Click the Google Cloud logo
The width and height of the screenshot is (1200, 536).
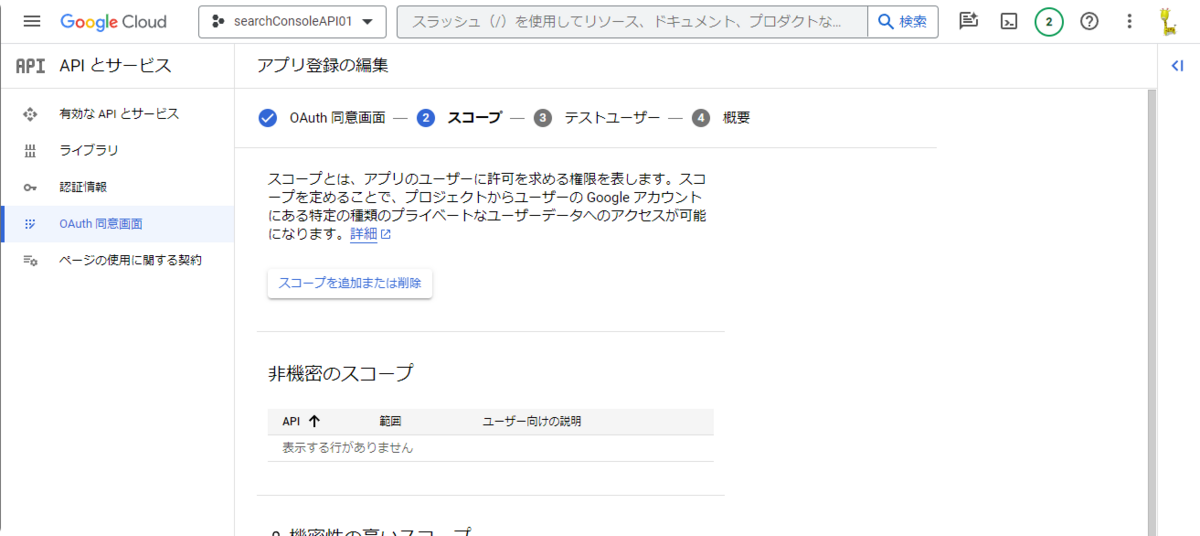(x=113, y=21)
